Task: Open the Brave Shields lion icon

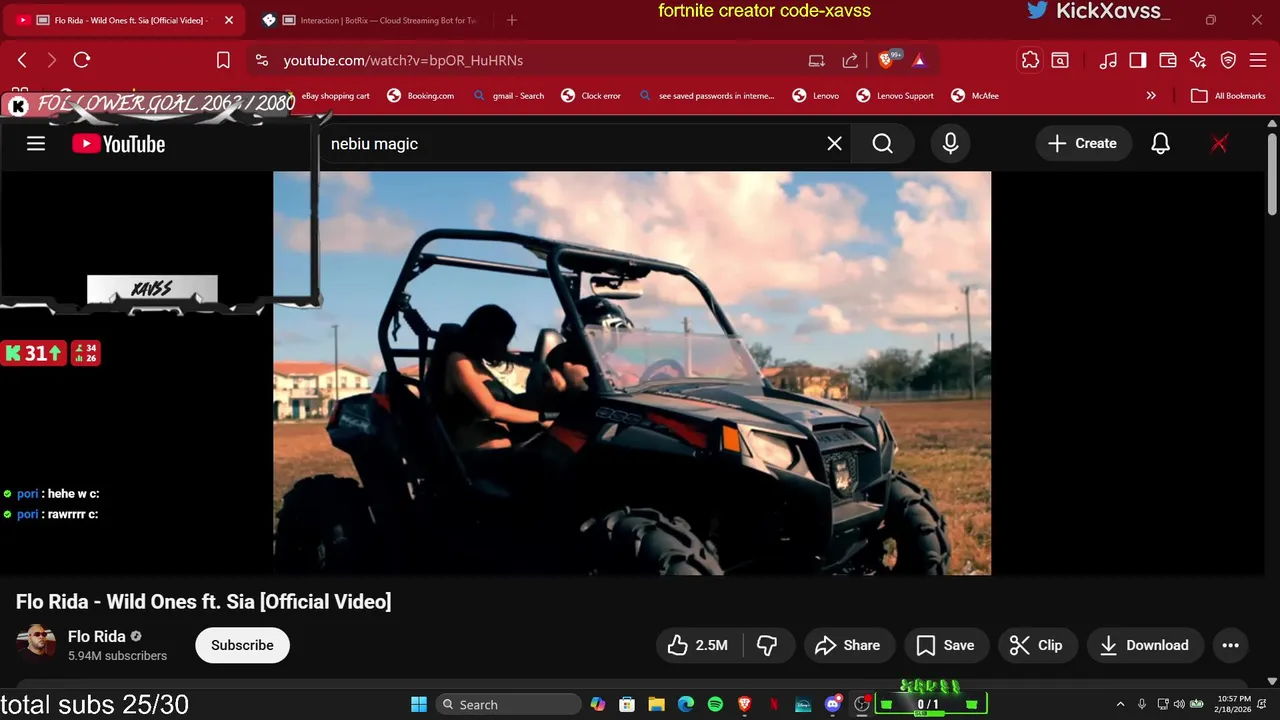Action: 886,60
